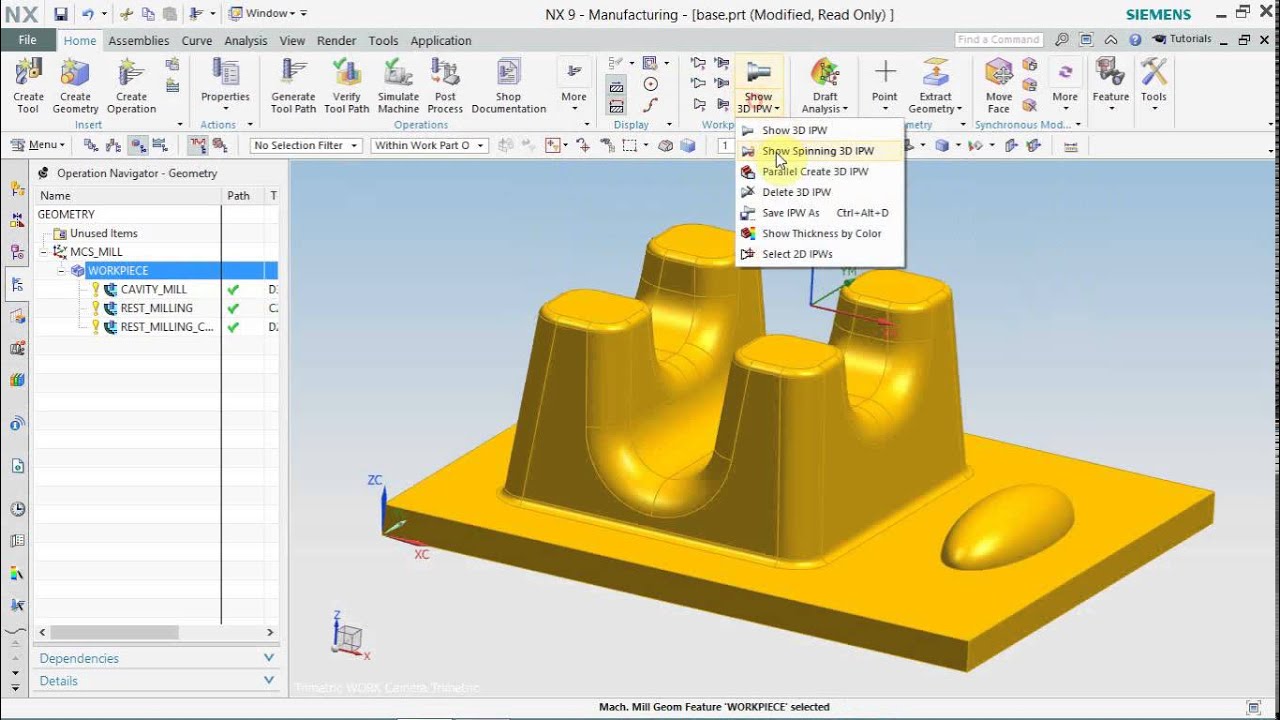The width and height of the screenshot is (1280, 720).
Task: Click the Full Screen icon near Find a Command
Action: pyautogui.click(x=1084, y=40)
